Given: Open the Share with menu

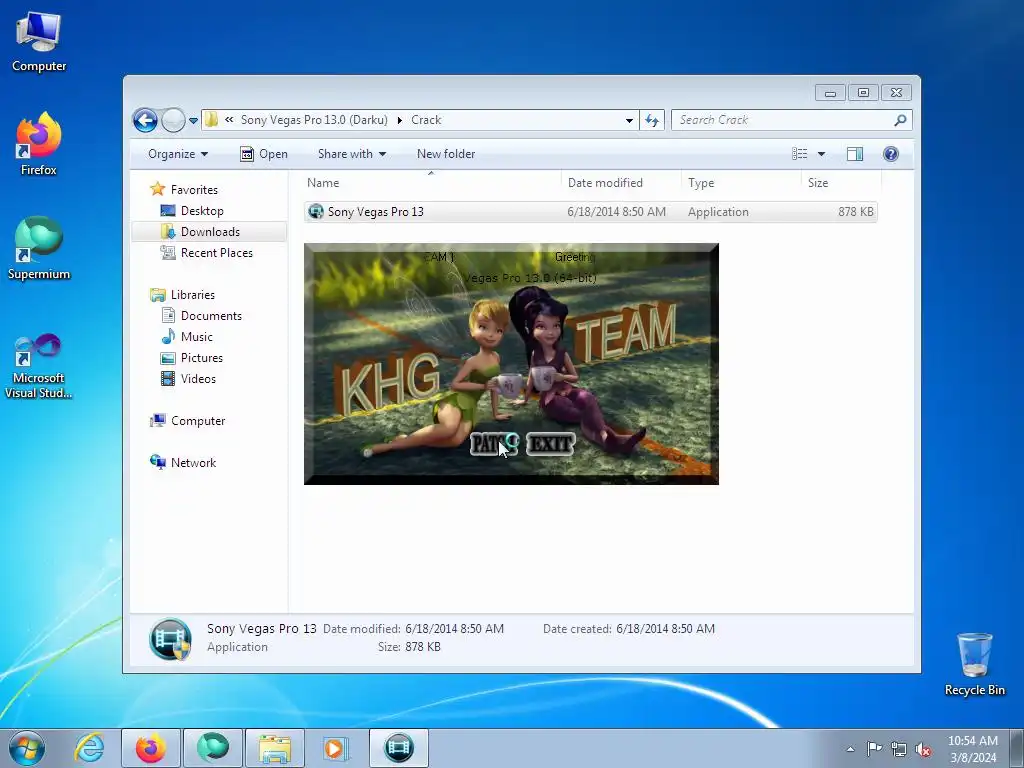Looking at the screenshot, I should pos(352,154).
